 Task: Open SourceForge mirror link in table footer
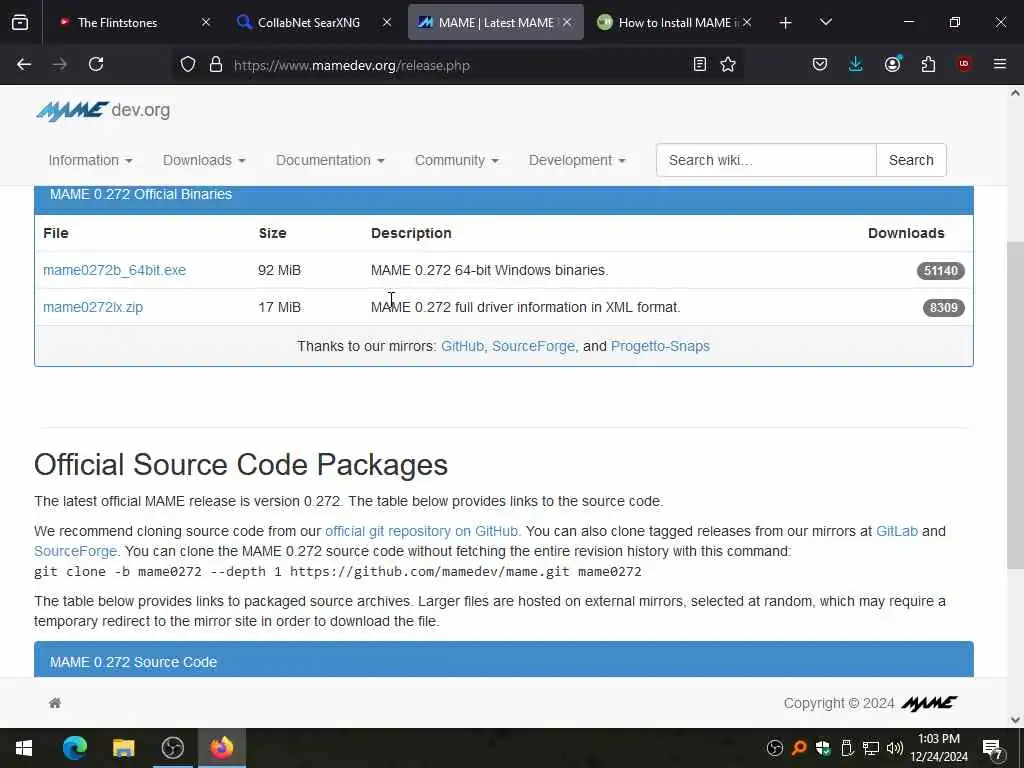[534, 346]
